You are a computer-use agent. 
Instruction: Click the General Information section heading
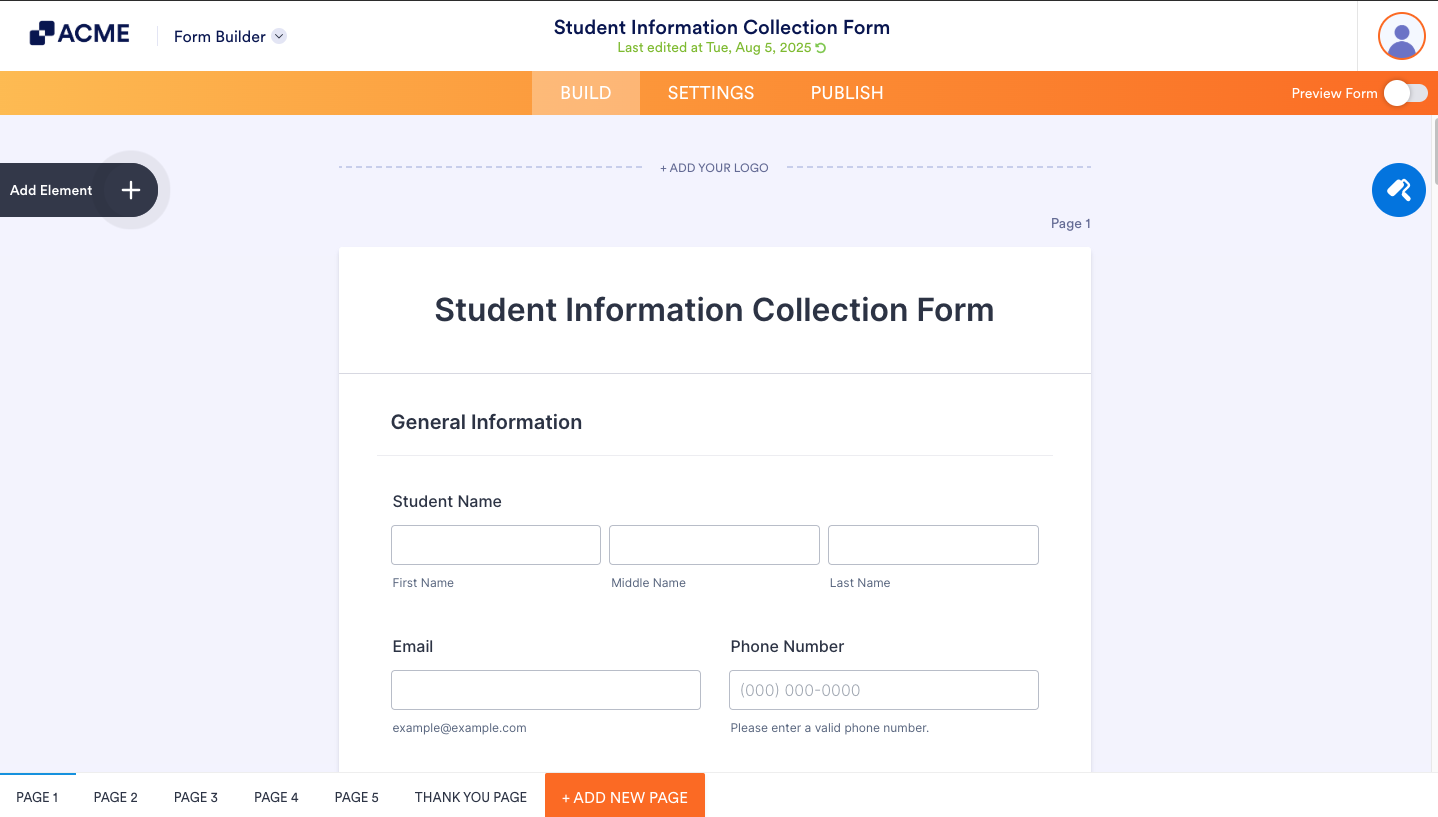click(486, 421)
